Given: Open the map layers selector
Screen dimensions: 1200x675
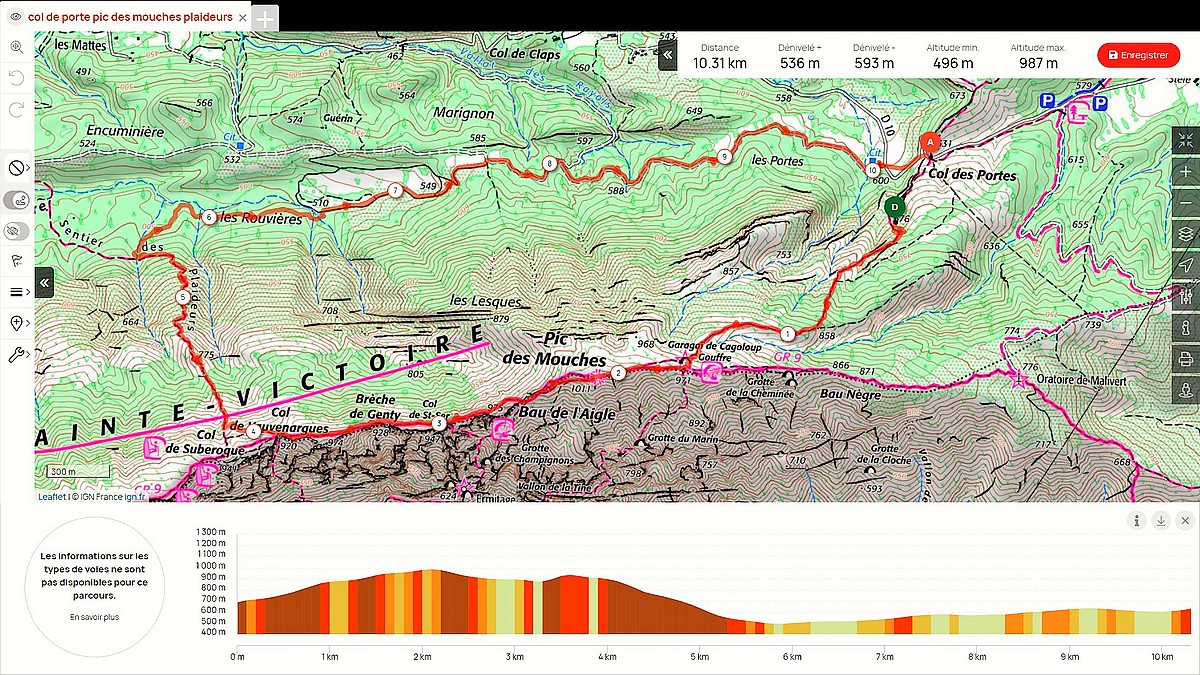Looking at the screenshot, I should tap(1186, 233).
